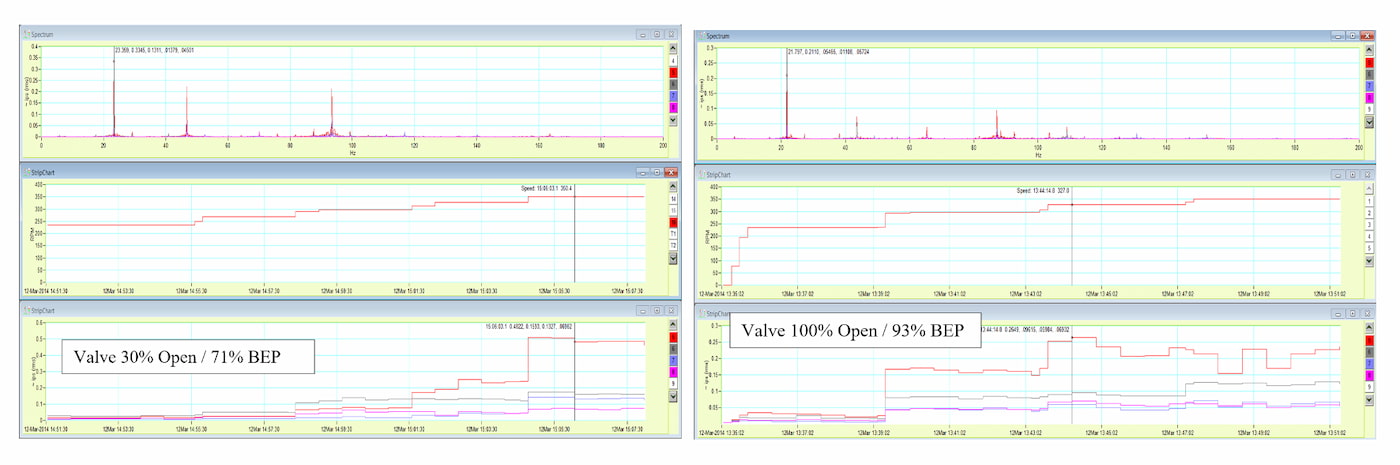1400x465 pixels.
Task: Toggle magenta channel 8 in right Spectrum window
Action: click(1370, 96)
